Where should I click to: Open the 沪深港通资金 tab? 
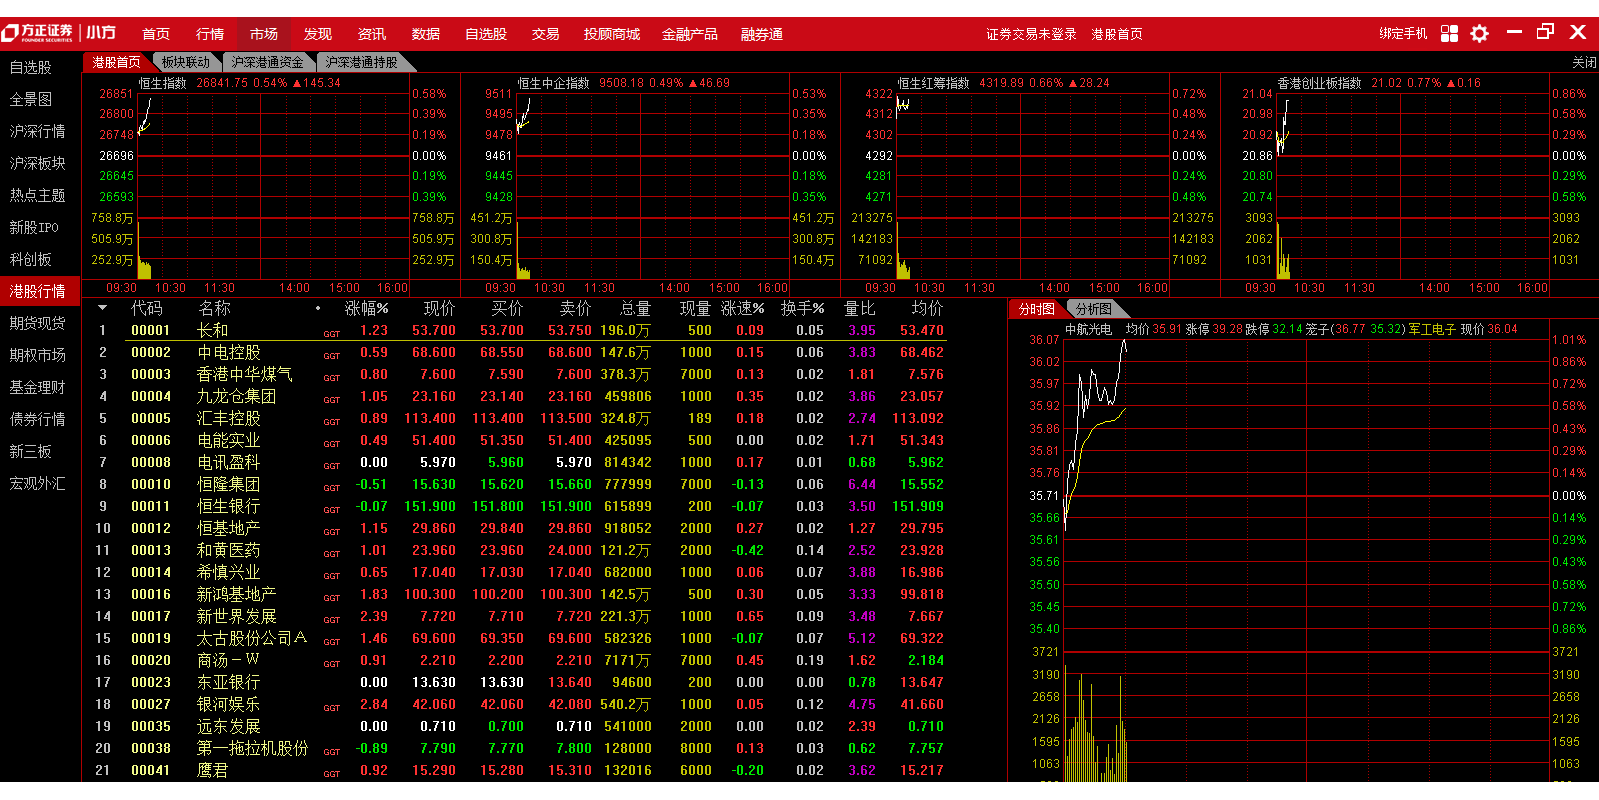point(267,62)
